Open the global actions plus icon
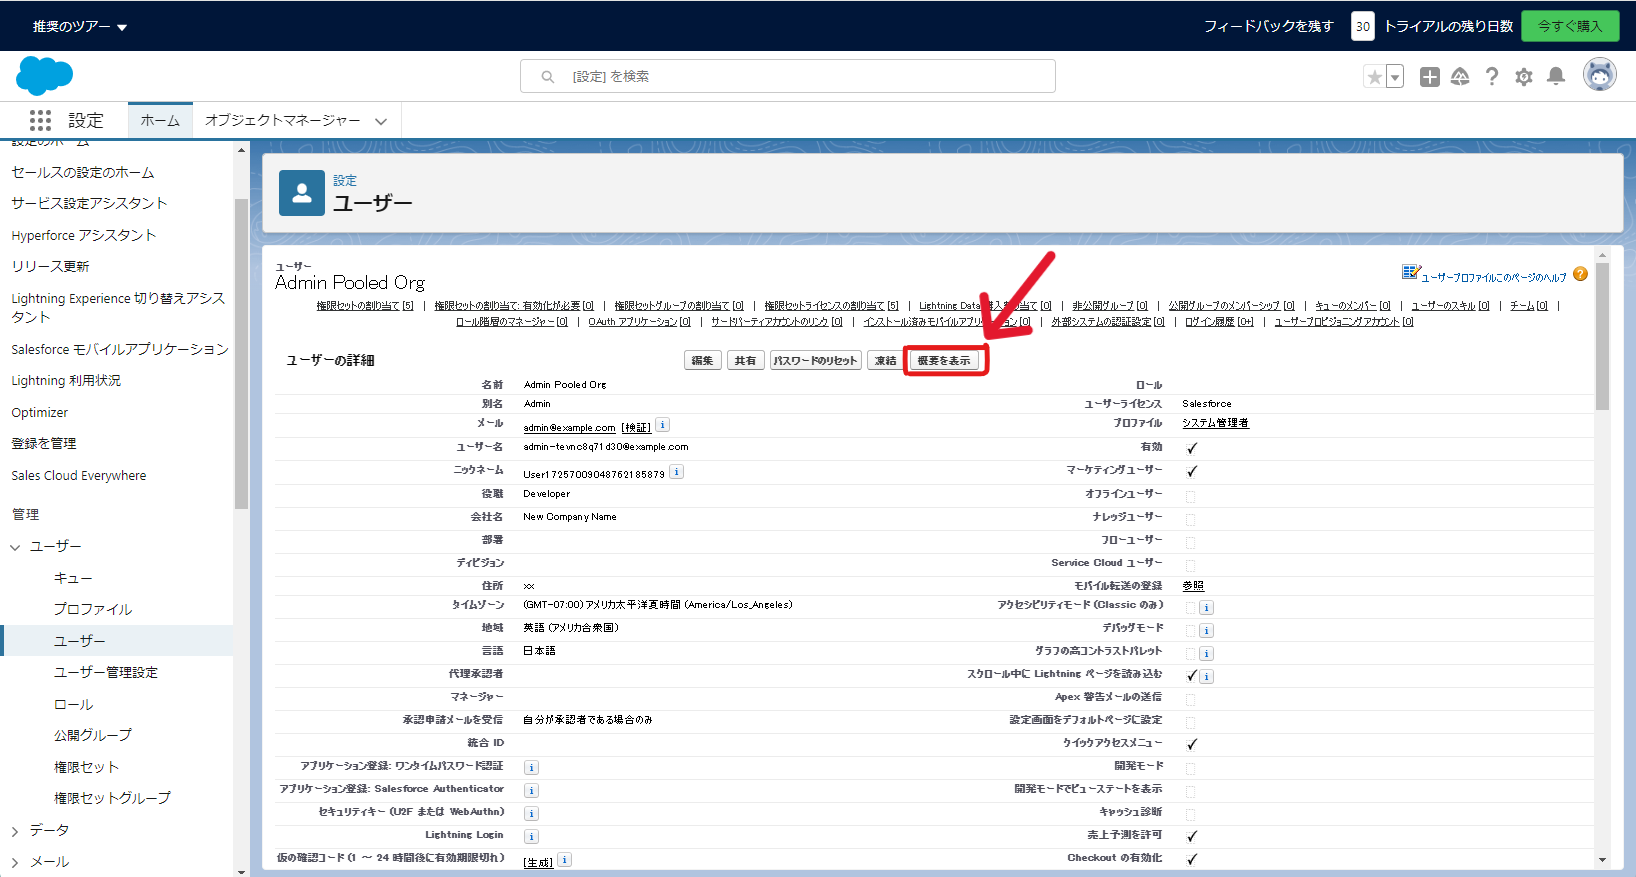 pyautogui.click(x=1430, y=77)
